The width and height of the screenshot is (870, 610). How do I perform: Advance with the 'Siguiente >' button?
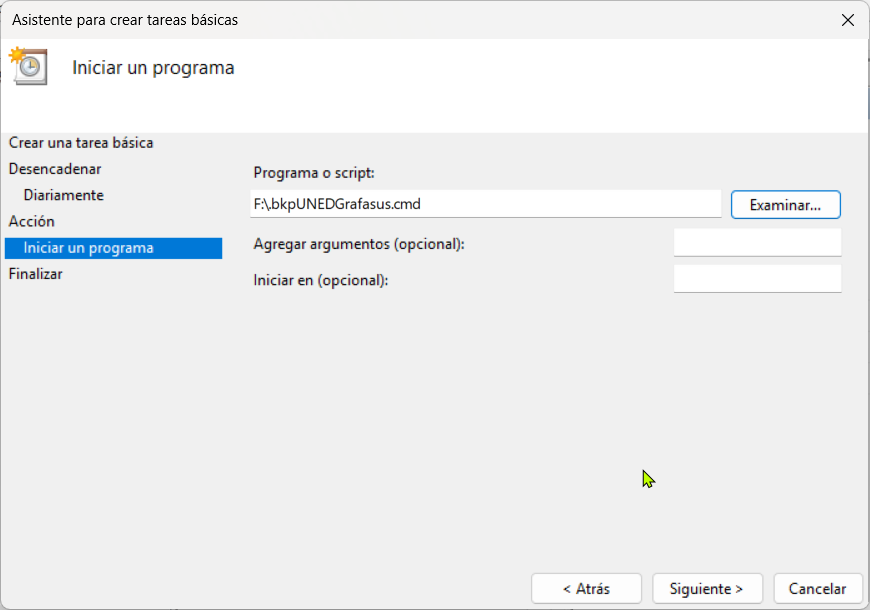click(707, 588)
